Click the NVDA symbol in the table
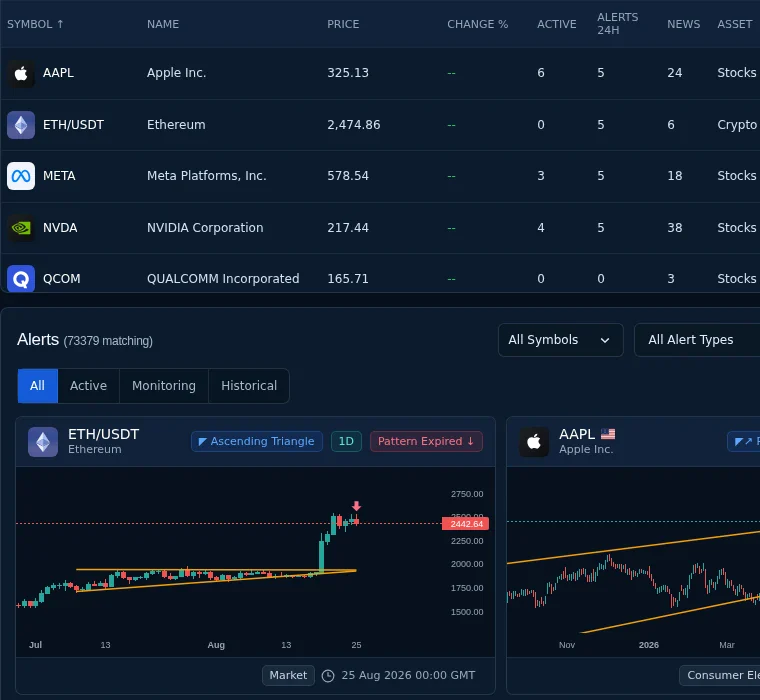760x700 pixels. point(60,228)
